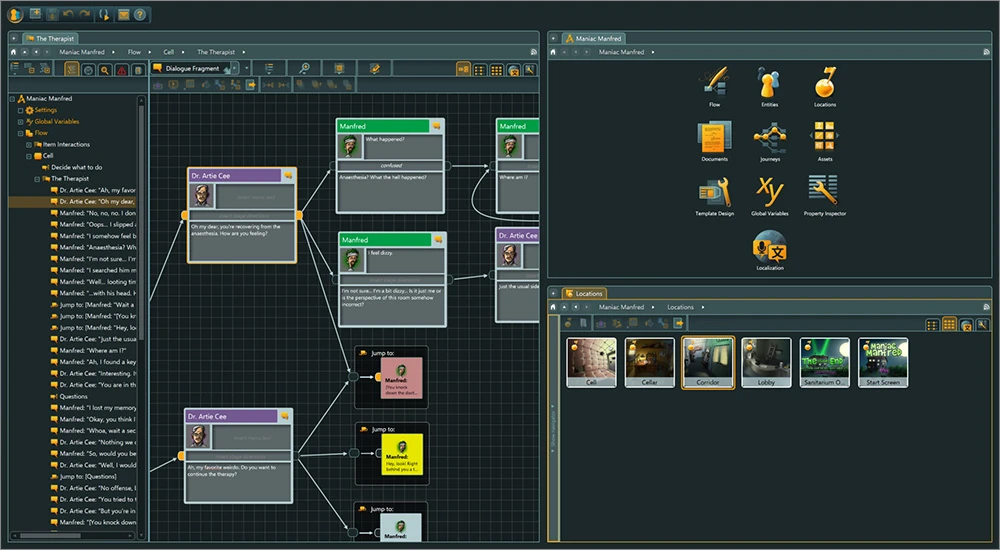This screenshot has width=1000, height=550.
Task: Add new tab beside Maniac Manfred tab
Action: click(x=553, y=38)
